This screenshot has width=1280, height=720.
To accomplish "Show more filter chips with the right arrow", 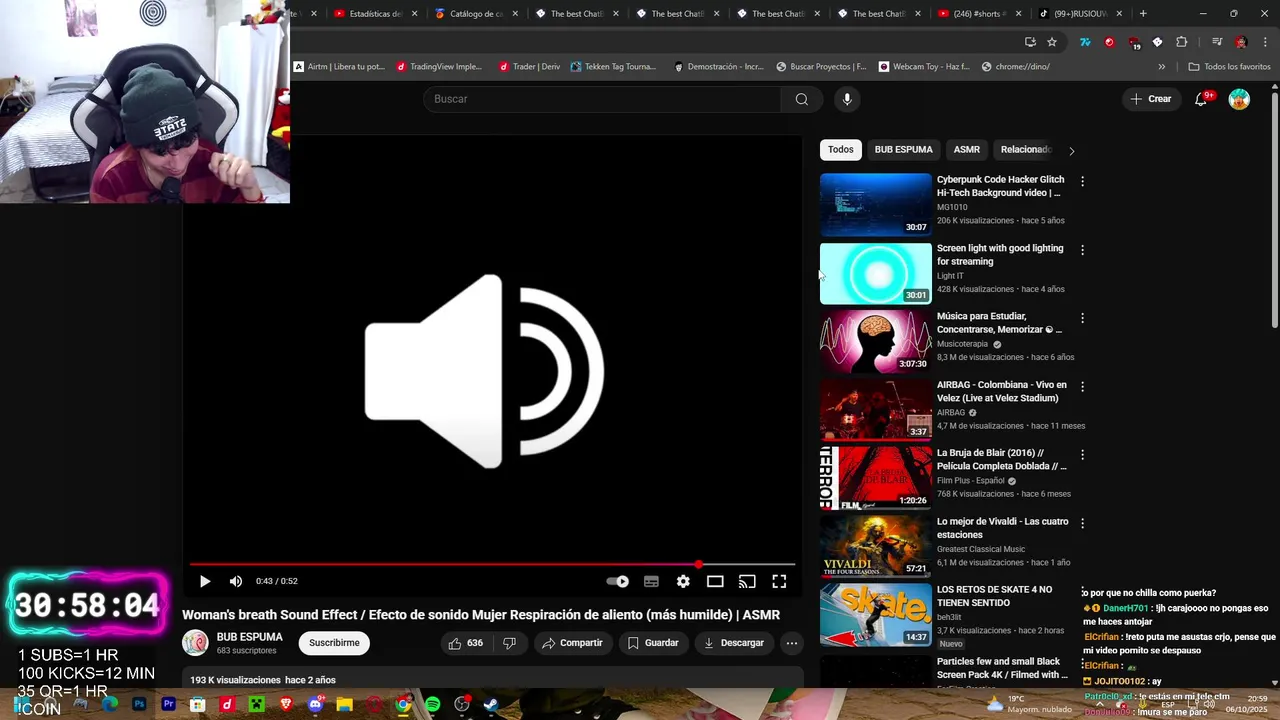I will (1071, 151).
